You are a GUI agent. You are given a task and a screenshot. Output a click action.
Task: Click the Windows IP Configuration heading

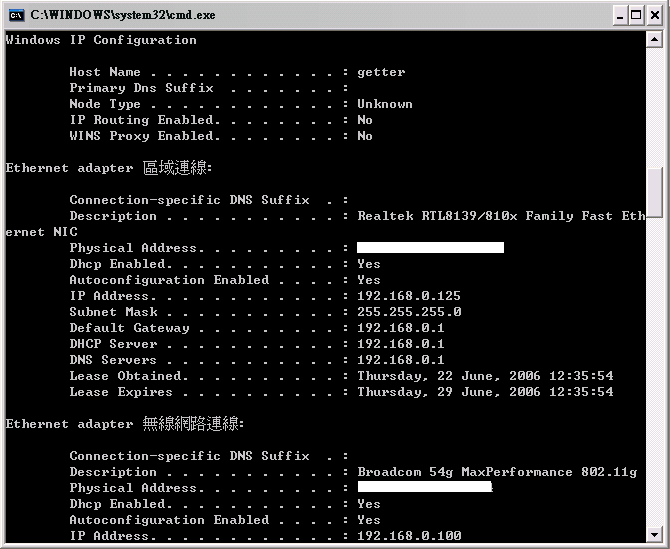pyautogui.click(x=101, y=40)
